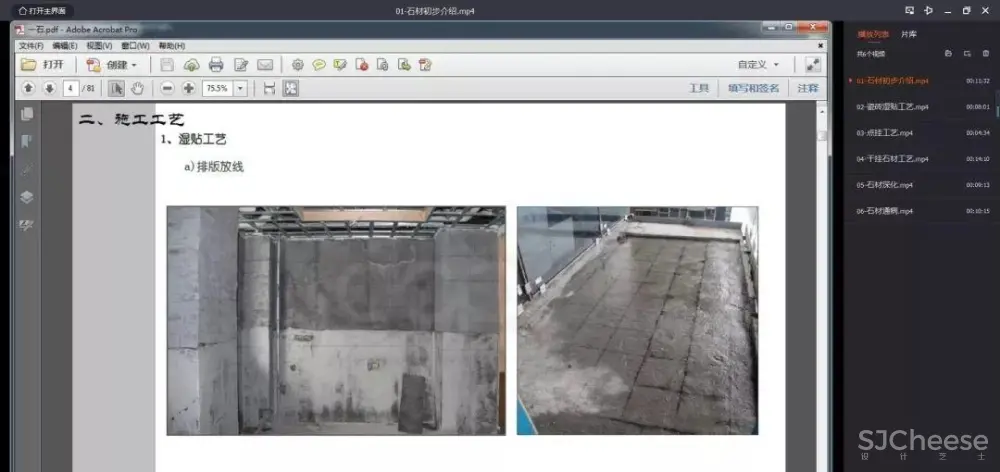Open the 文件(F) menu
Screen dimensions: 1000x472
click(x=31, y=45)
